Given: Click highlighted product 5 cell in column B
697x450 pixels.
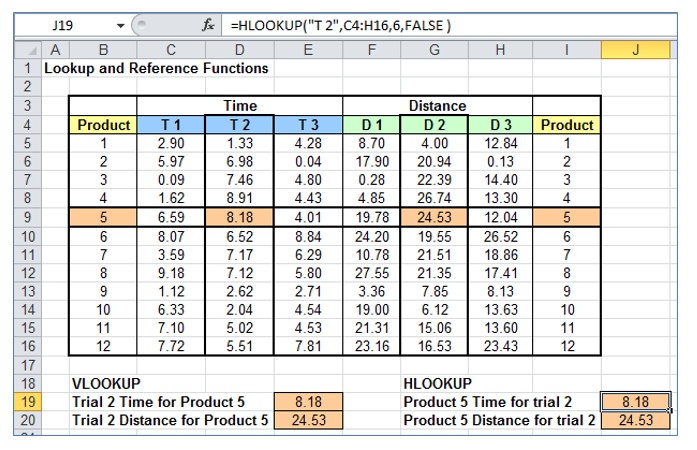Looking at the screenshot, I should 103,217.
